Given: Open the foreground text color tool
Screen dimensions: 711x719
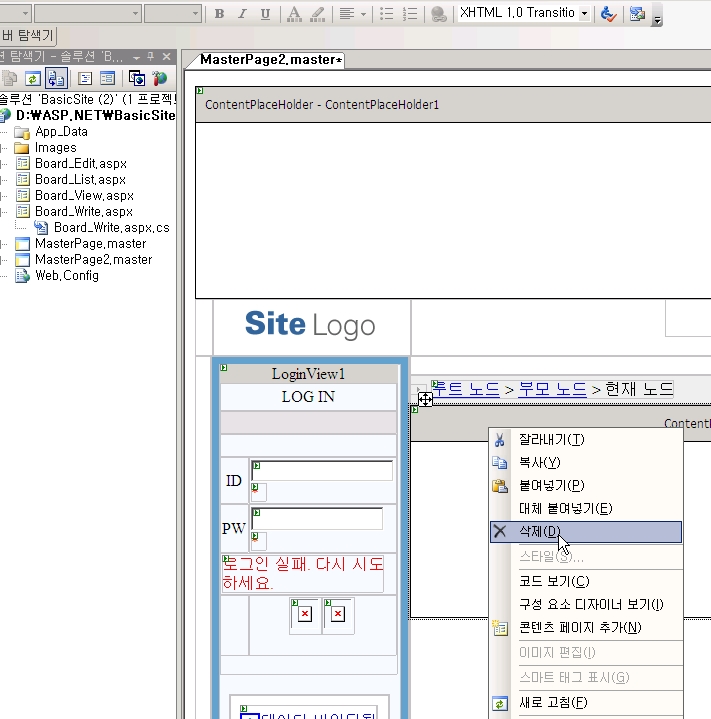Looking at the screenshot, I should pos(294,14).
